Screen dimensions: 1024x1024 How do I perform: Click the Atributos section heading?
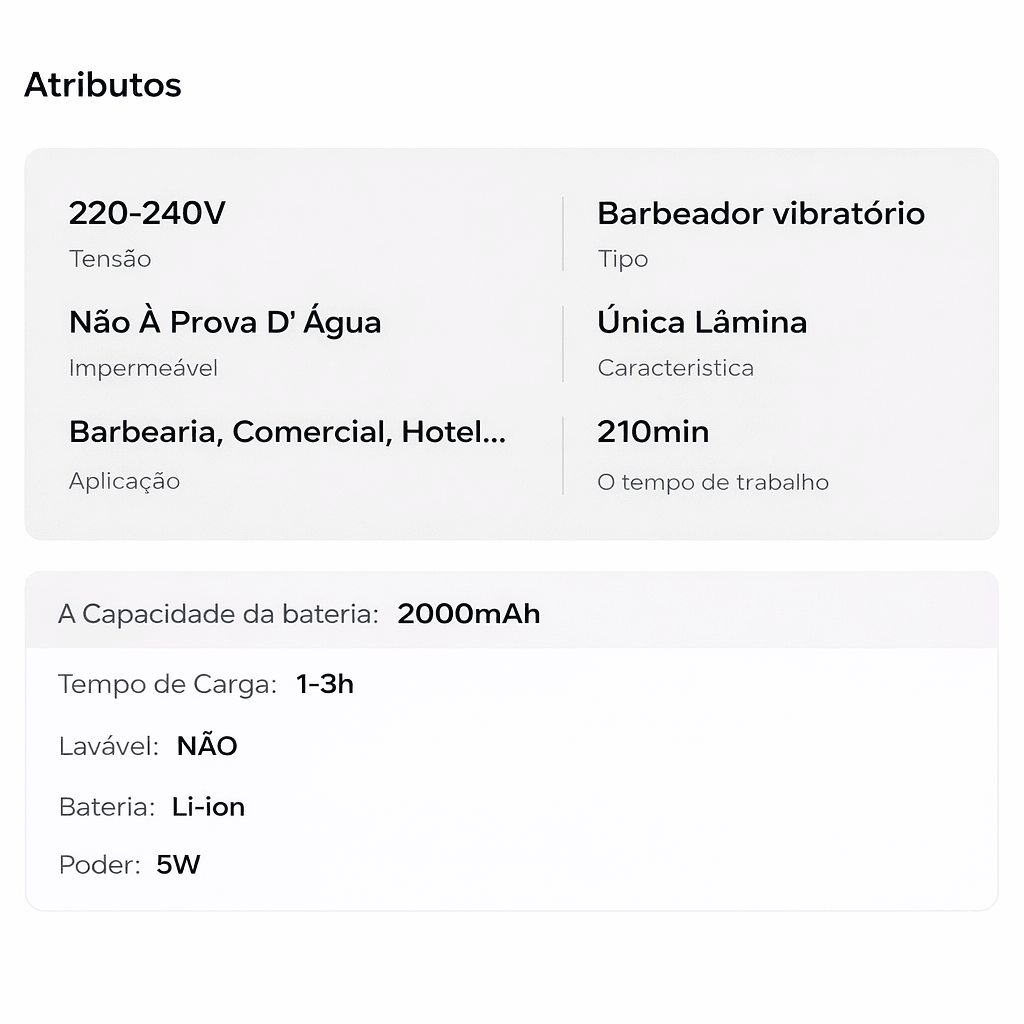[x=103, y=85]
